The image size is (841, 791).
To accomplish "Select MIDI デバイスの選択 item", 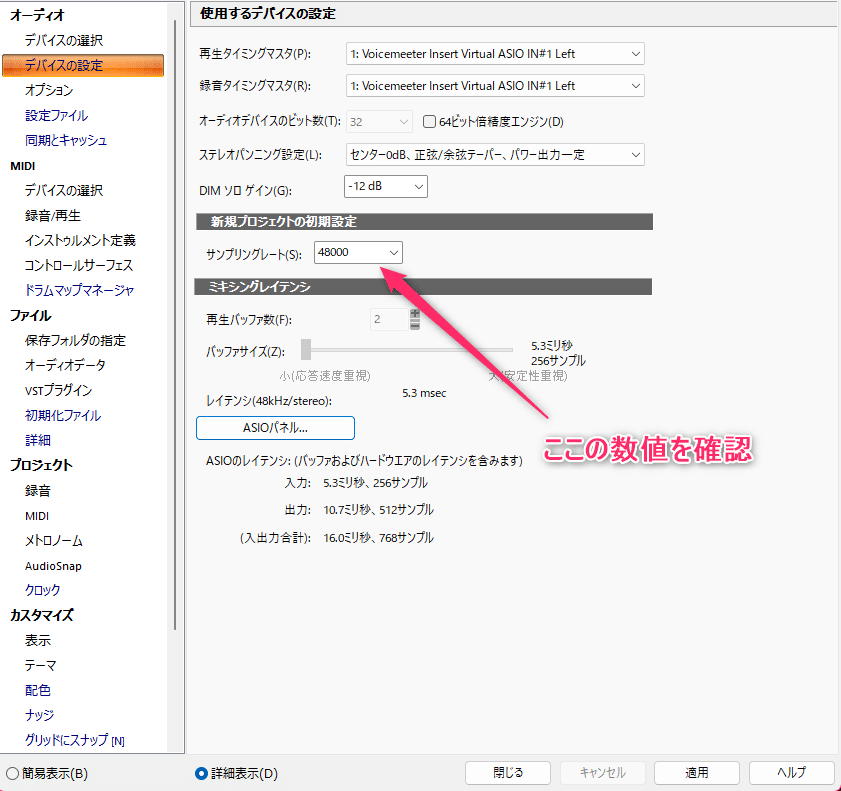I will point(64,190).
